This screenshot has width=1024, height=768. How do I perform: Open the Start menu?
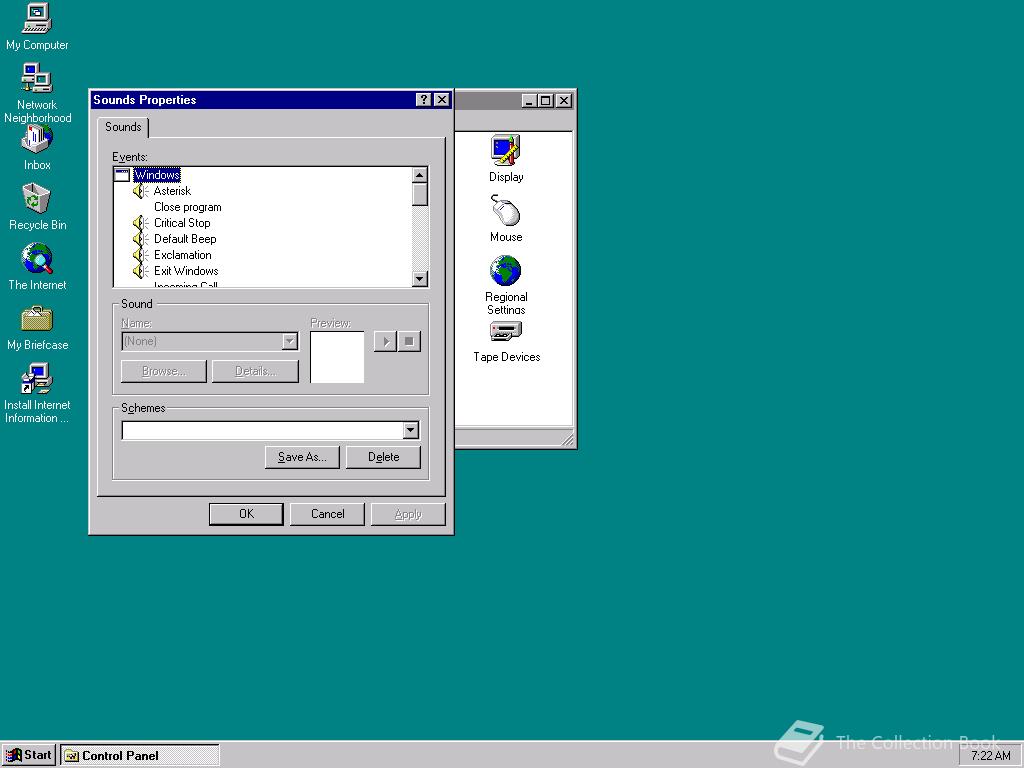[29, 756]
